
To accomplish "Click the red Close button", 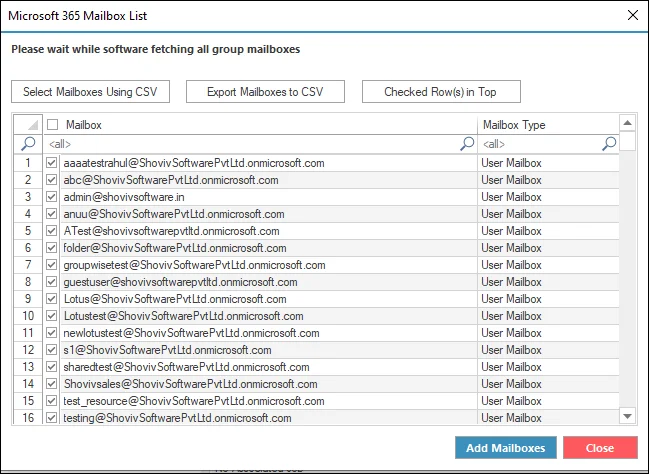I will tap(600, 448).
